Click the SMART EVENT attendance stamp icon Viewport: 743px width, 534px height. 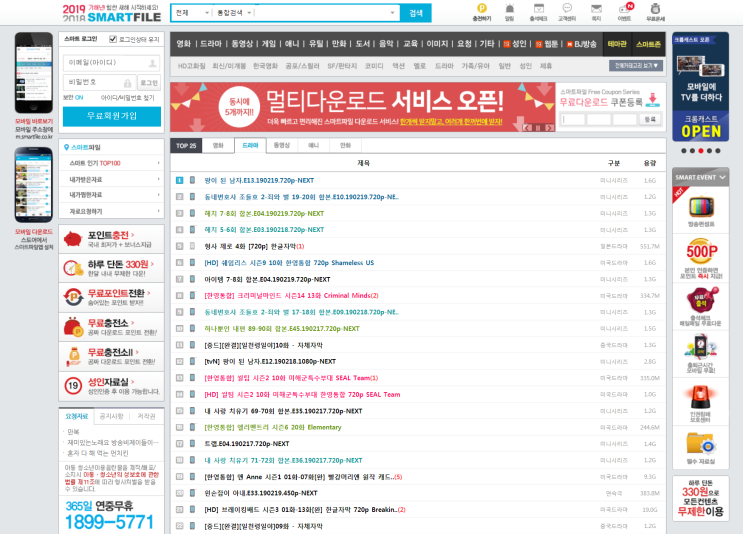(700, 300)
